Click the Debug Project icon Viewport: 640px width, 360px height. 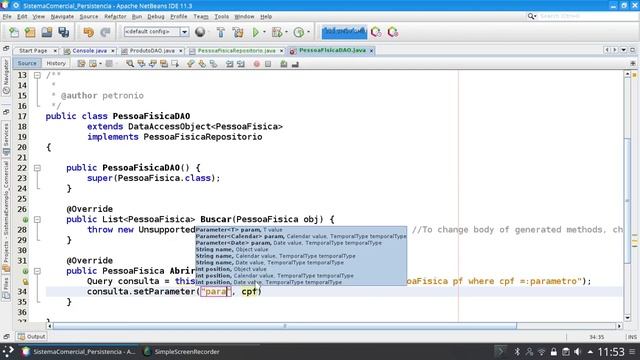(277, 32)
